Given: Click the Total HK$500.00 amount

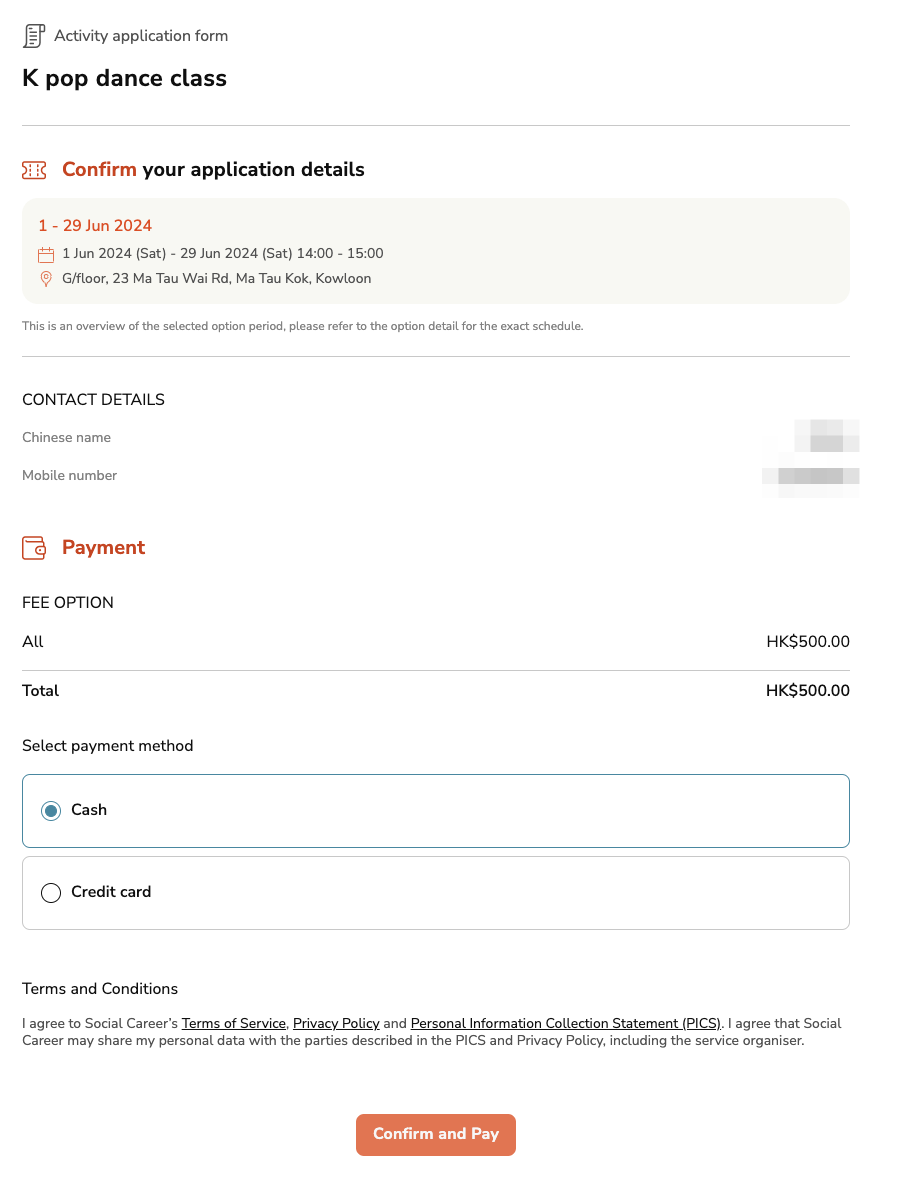Looking at the screenshot, I should (808, 691).
